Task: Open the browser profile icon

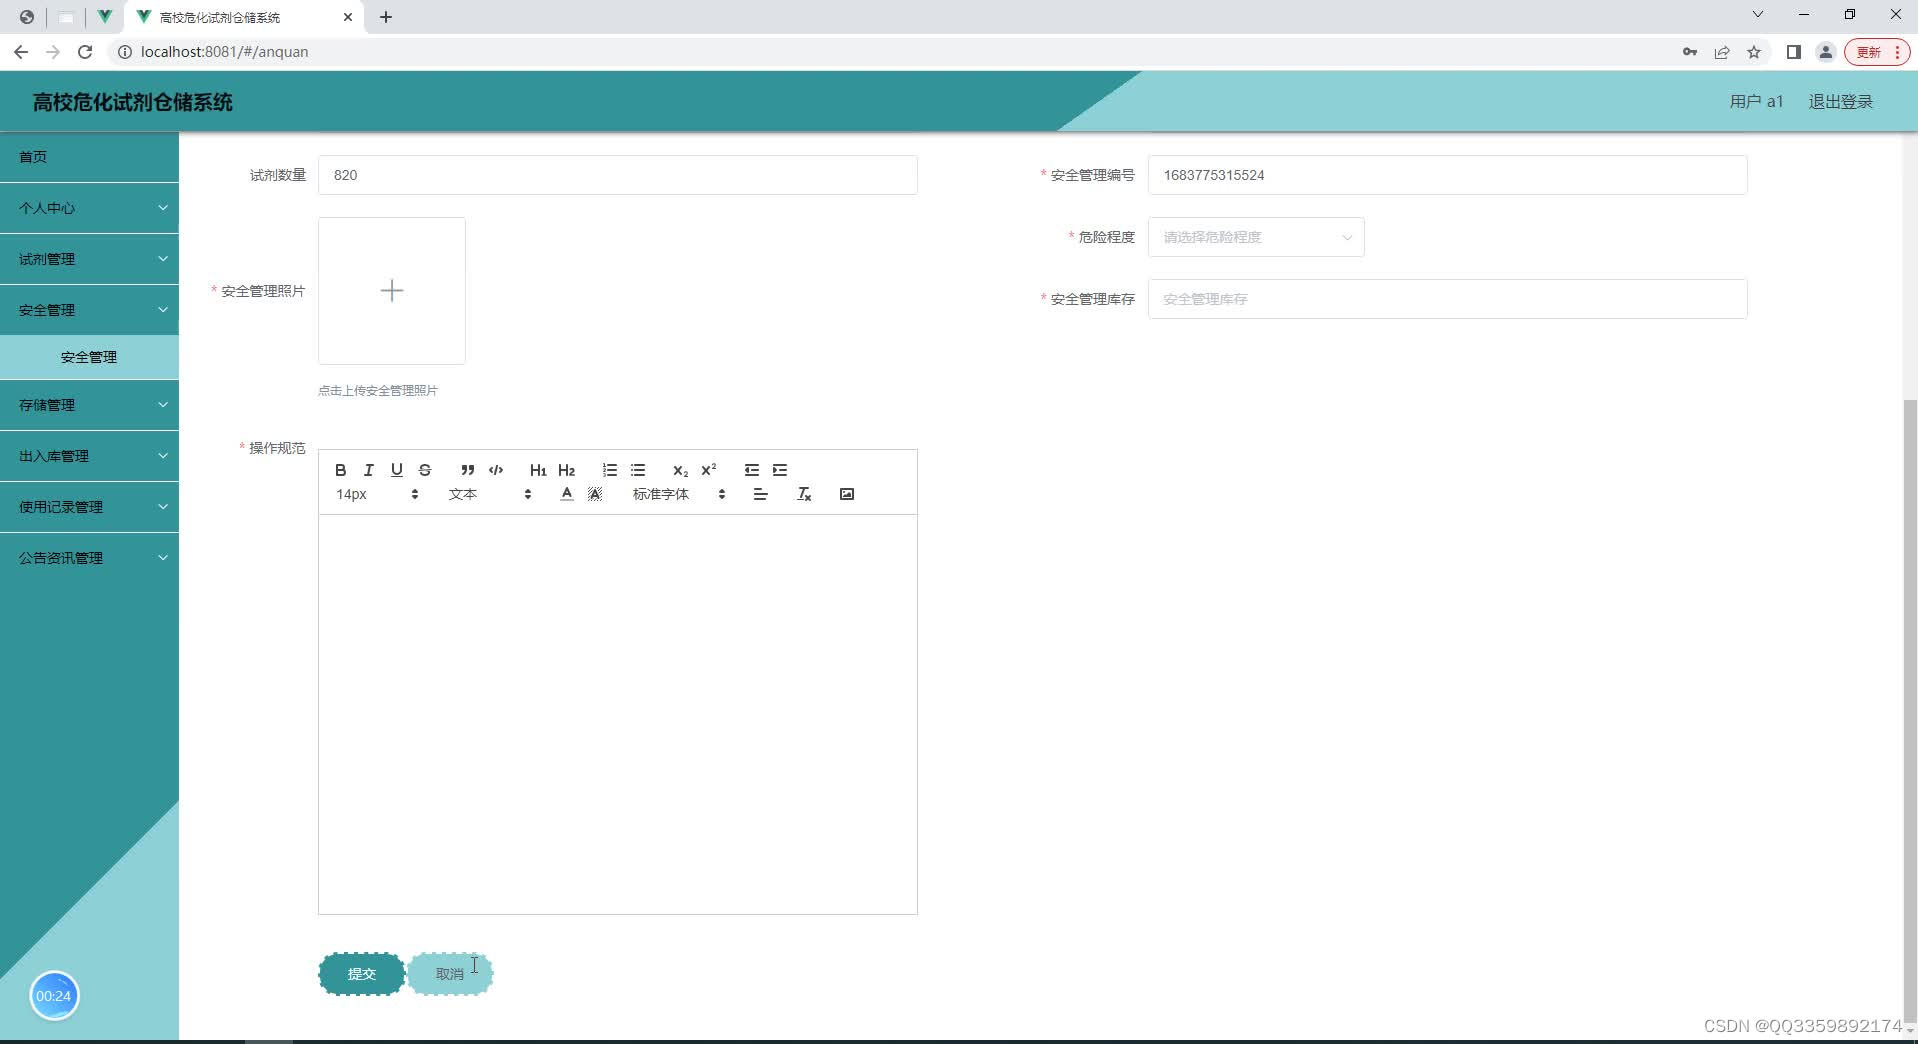Action: (x=1826, y=52)
